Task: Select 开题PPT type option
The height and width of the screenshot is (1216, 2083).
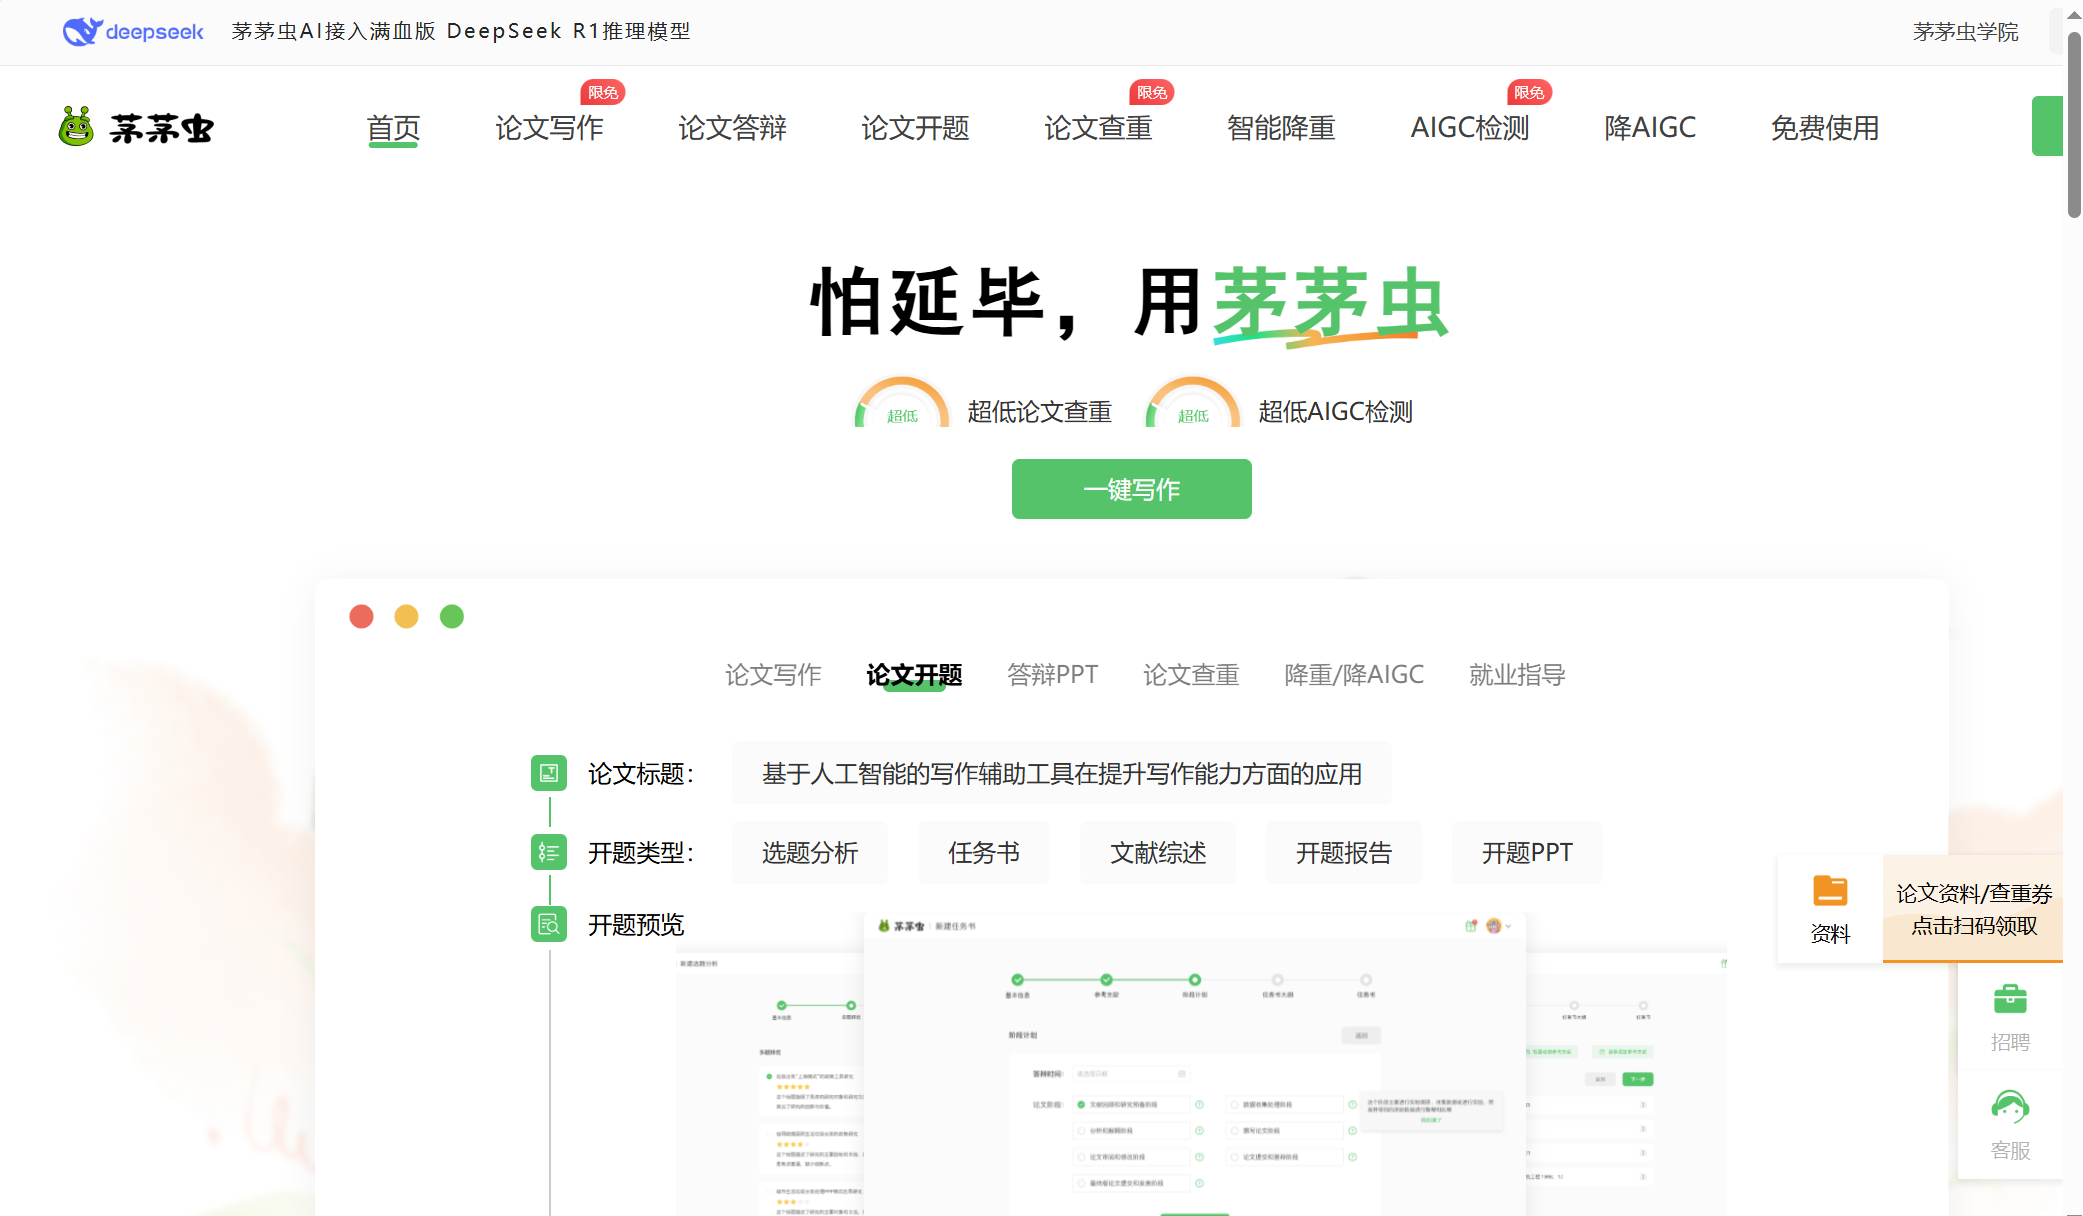Action: pos(1527,853)
